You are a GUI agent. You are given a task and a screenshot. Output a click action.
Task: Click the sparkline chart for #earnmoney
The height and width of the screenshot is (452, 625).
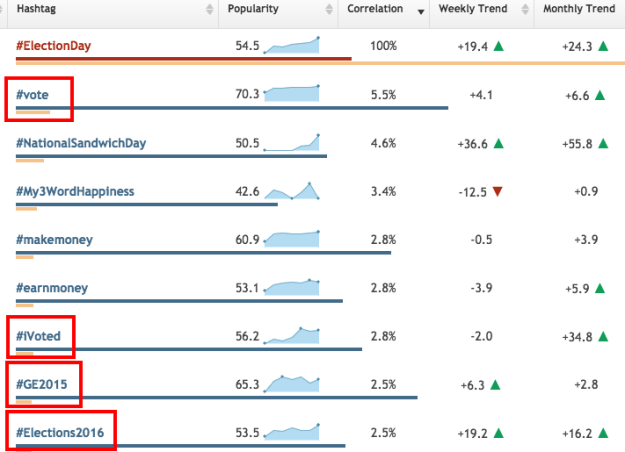pyautogui.click(x=291, y=288)
